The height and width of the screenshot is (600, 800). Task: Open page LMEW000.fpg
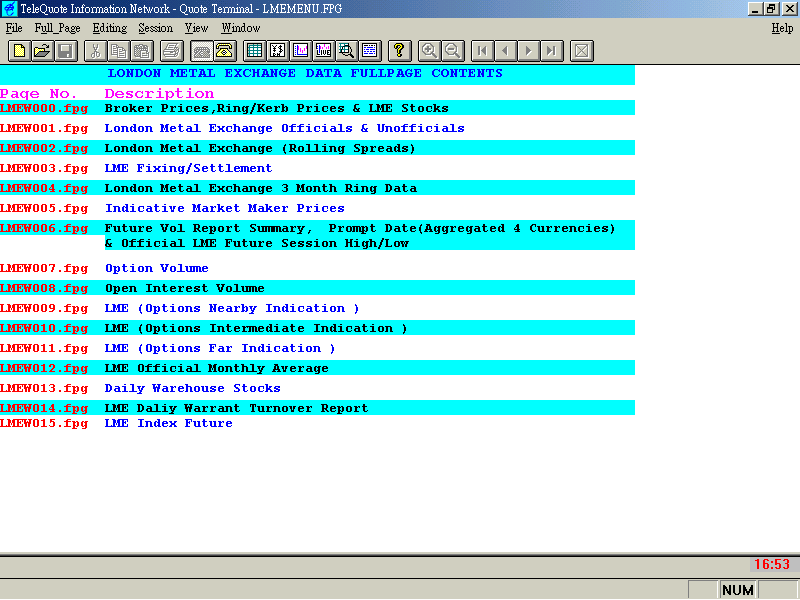tap(44, 108)
